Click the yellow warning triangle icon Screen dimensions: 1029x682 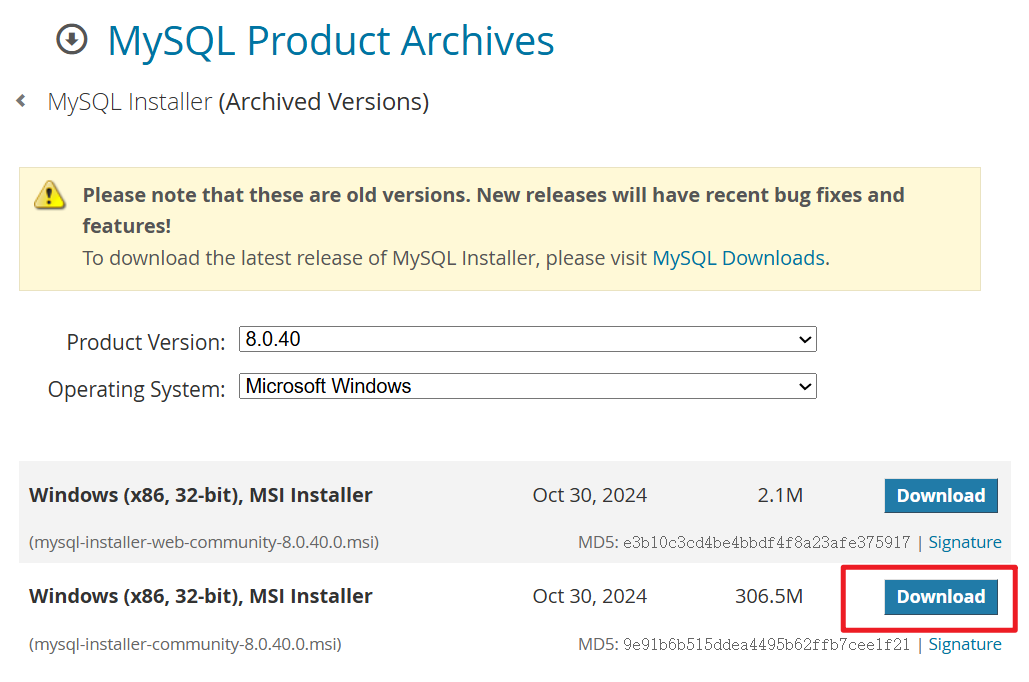(x=49, y=195)
